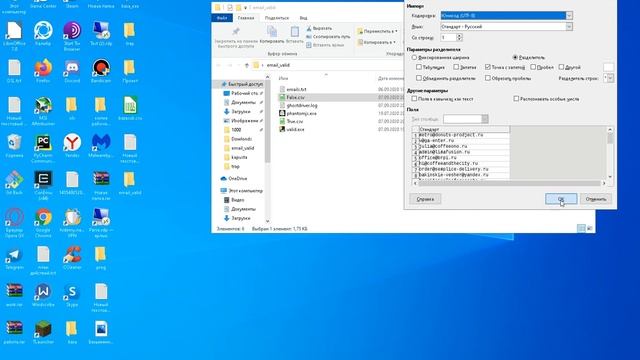Open the Malwarebytes desktop shortcut
The width and height of the screenshot is (640, 360).
tap(101, 145)
